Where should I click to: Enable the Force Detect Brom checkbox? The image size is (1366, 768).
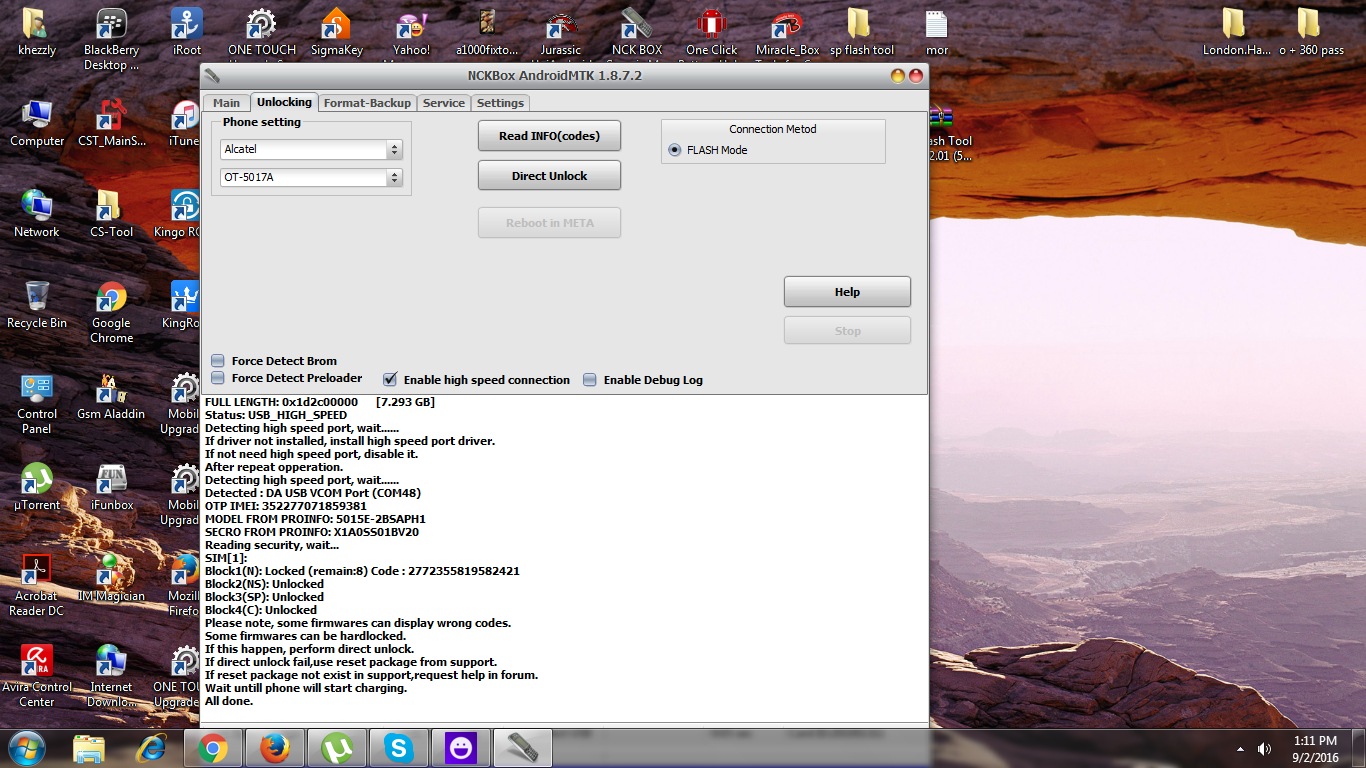point(218,361)
